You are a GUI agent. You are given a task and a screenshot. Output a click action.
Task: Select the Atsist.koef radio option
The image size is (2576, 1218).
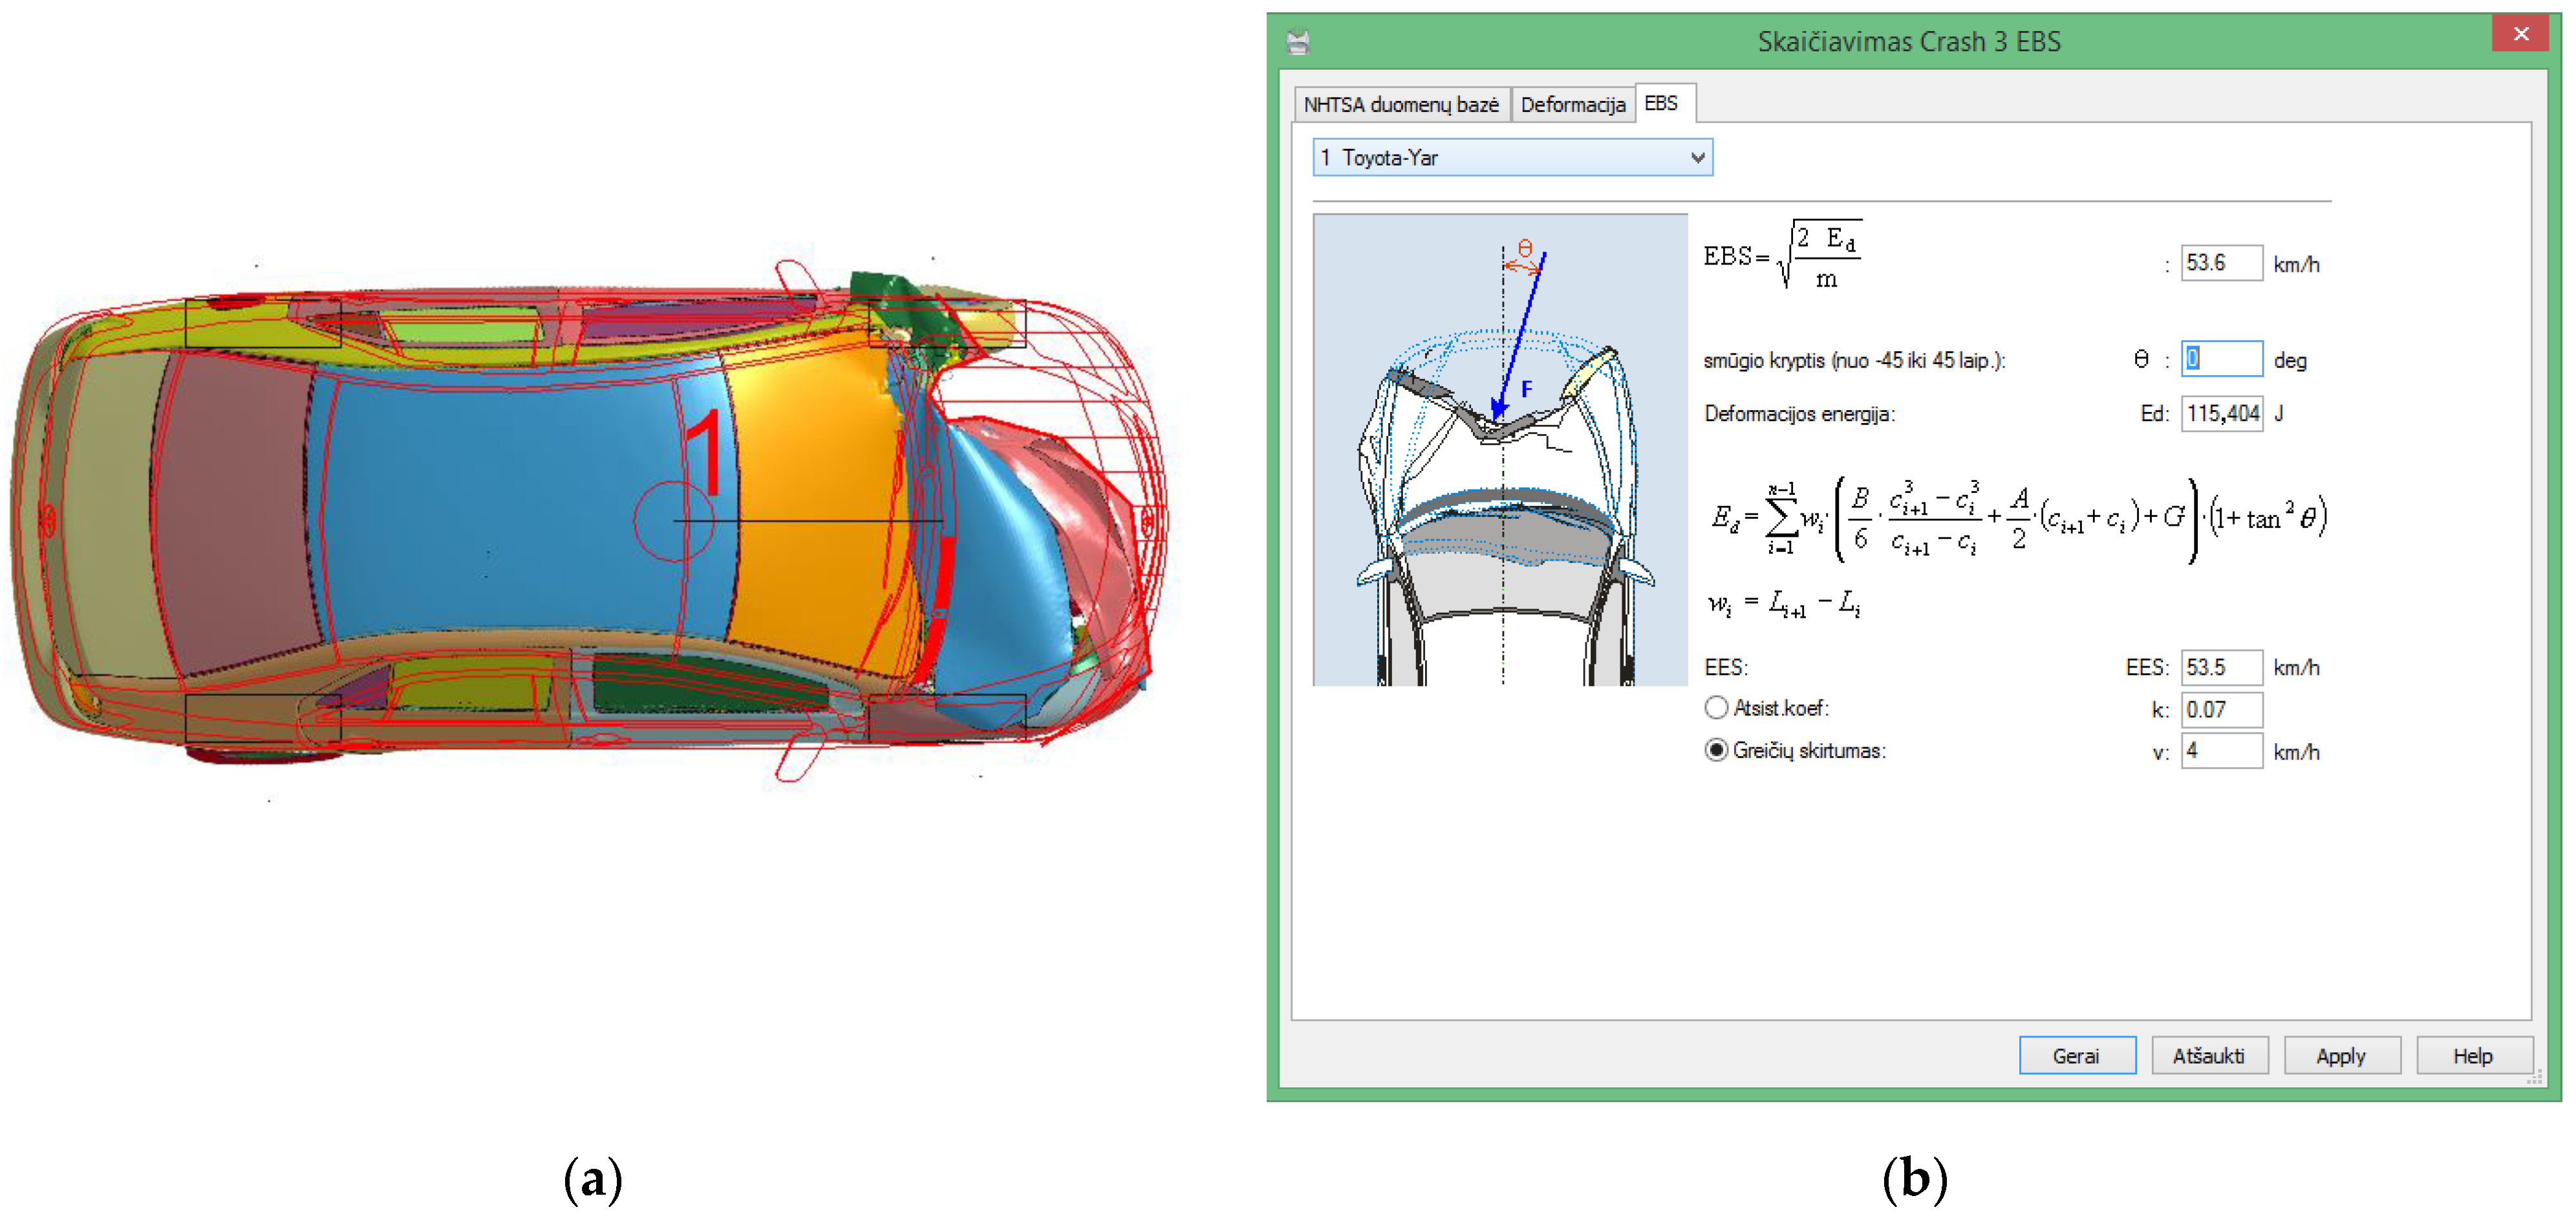pos(1716,708)
